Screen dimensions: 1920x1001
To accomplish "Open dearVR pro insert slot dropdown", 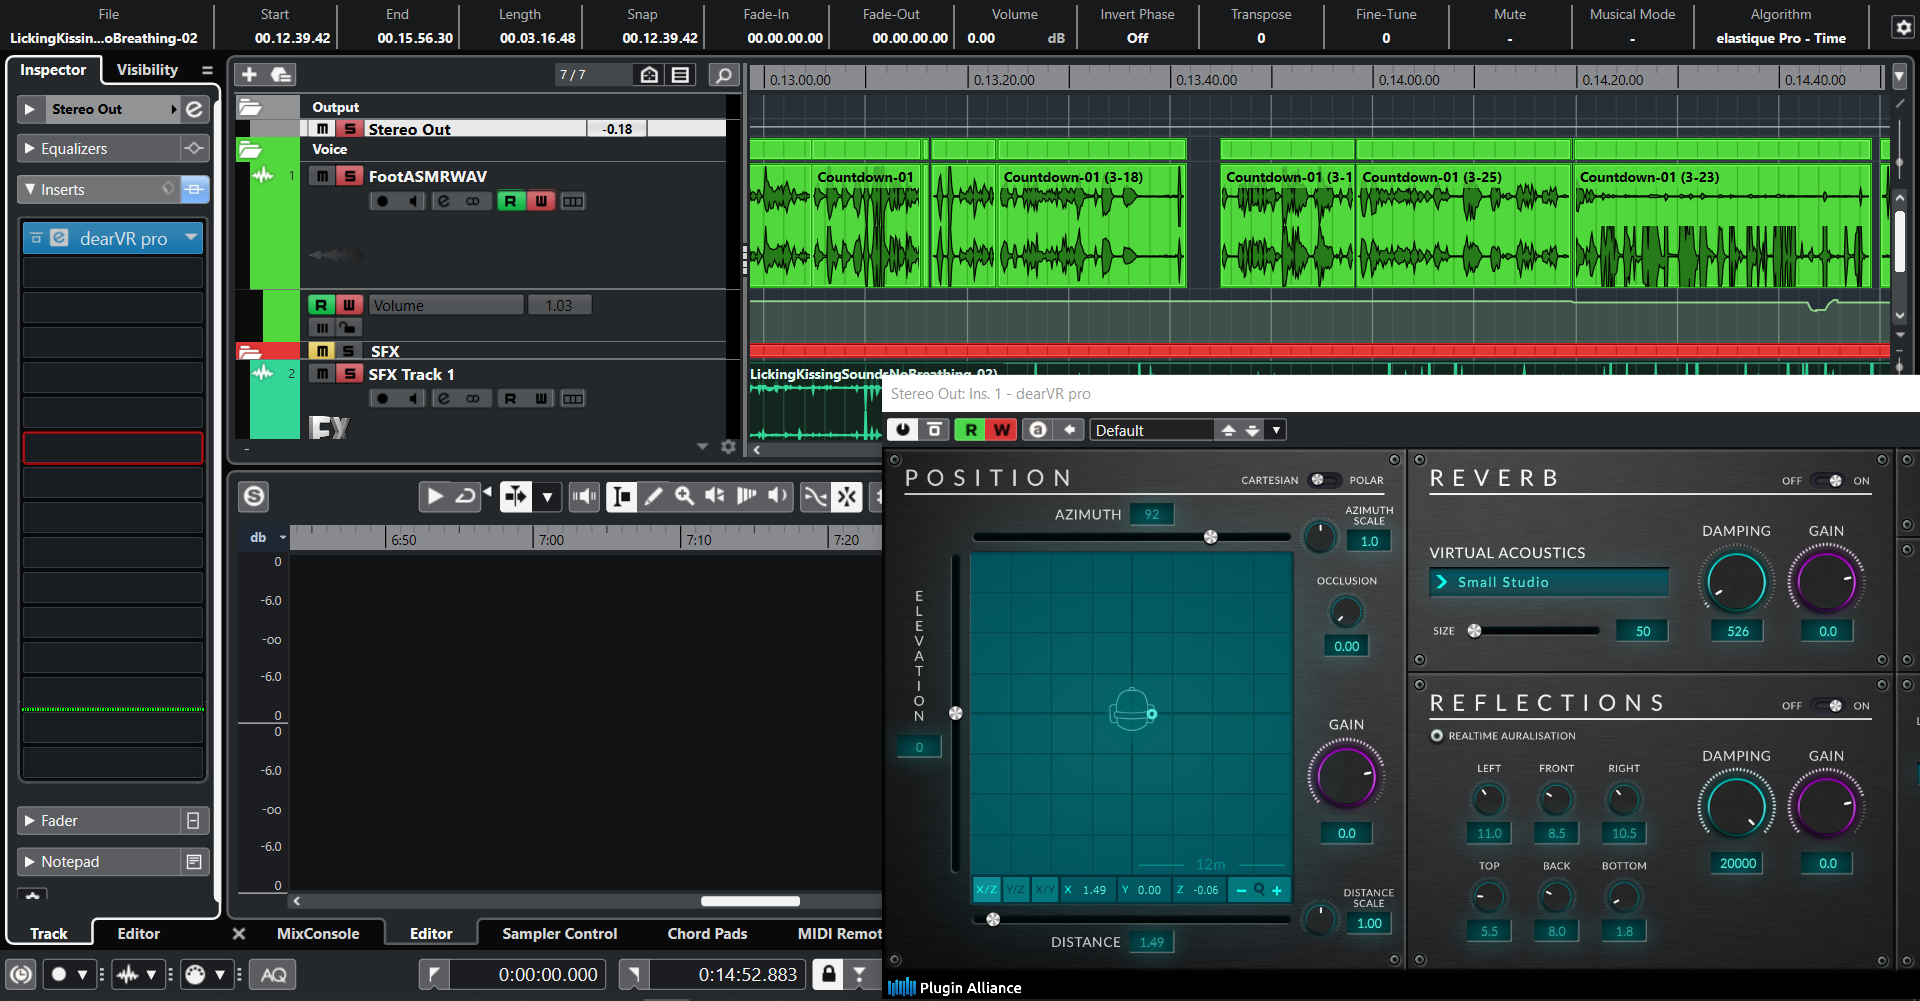I will [x=191, y=238].
